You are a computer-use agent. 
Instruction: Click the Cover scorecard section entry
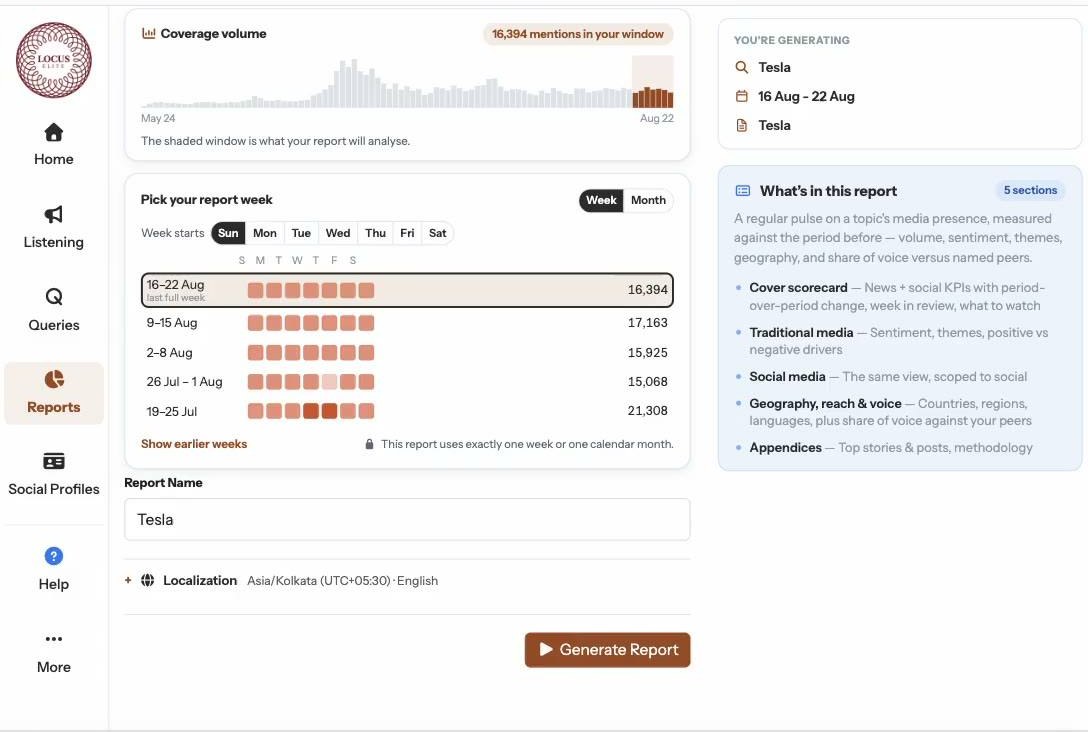click(897, 296)
